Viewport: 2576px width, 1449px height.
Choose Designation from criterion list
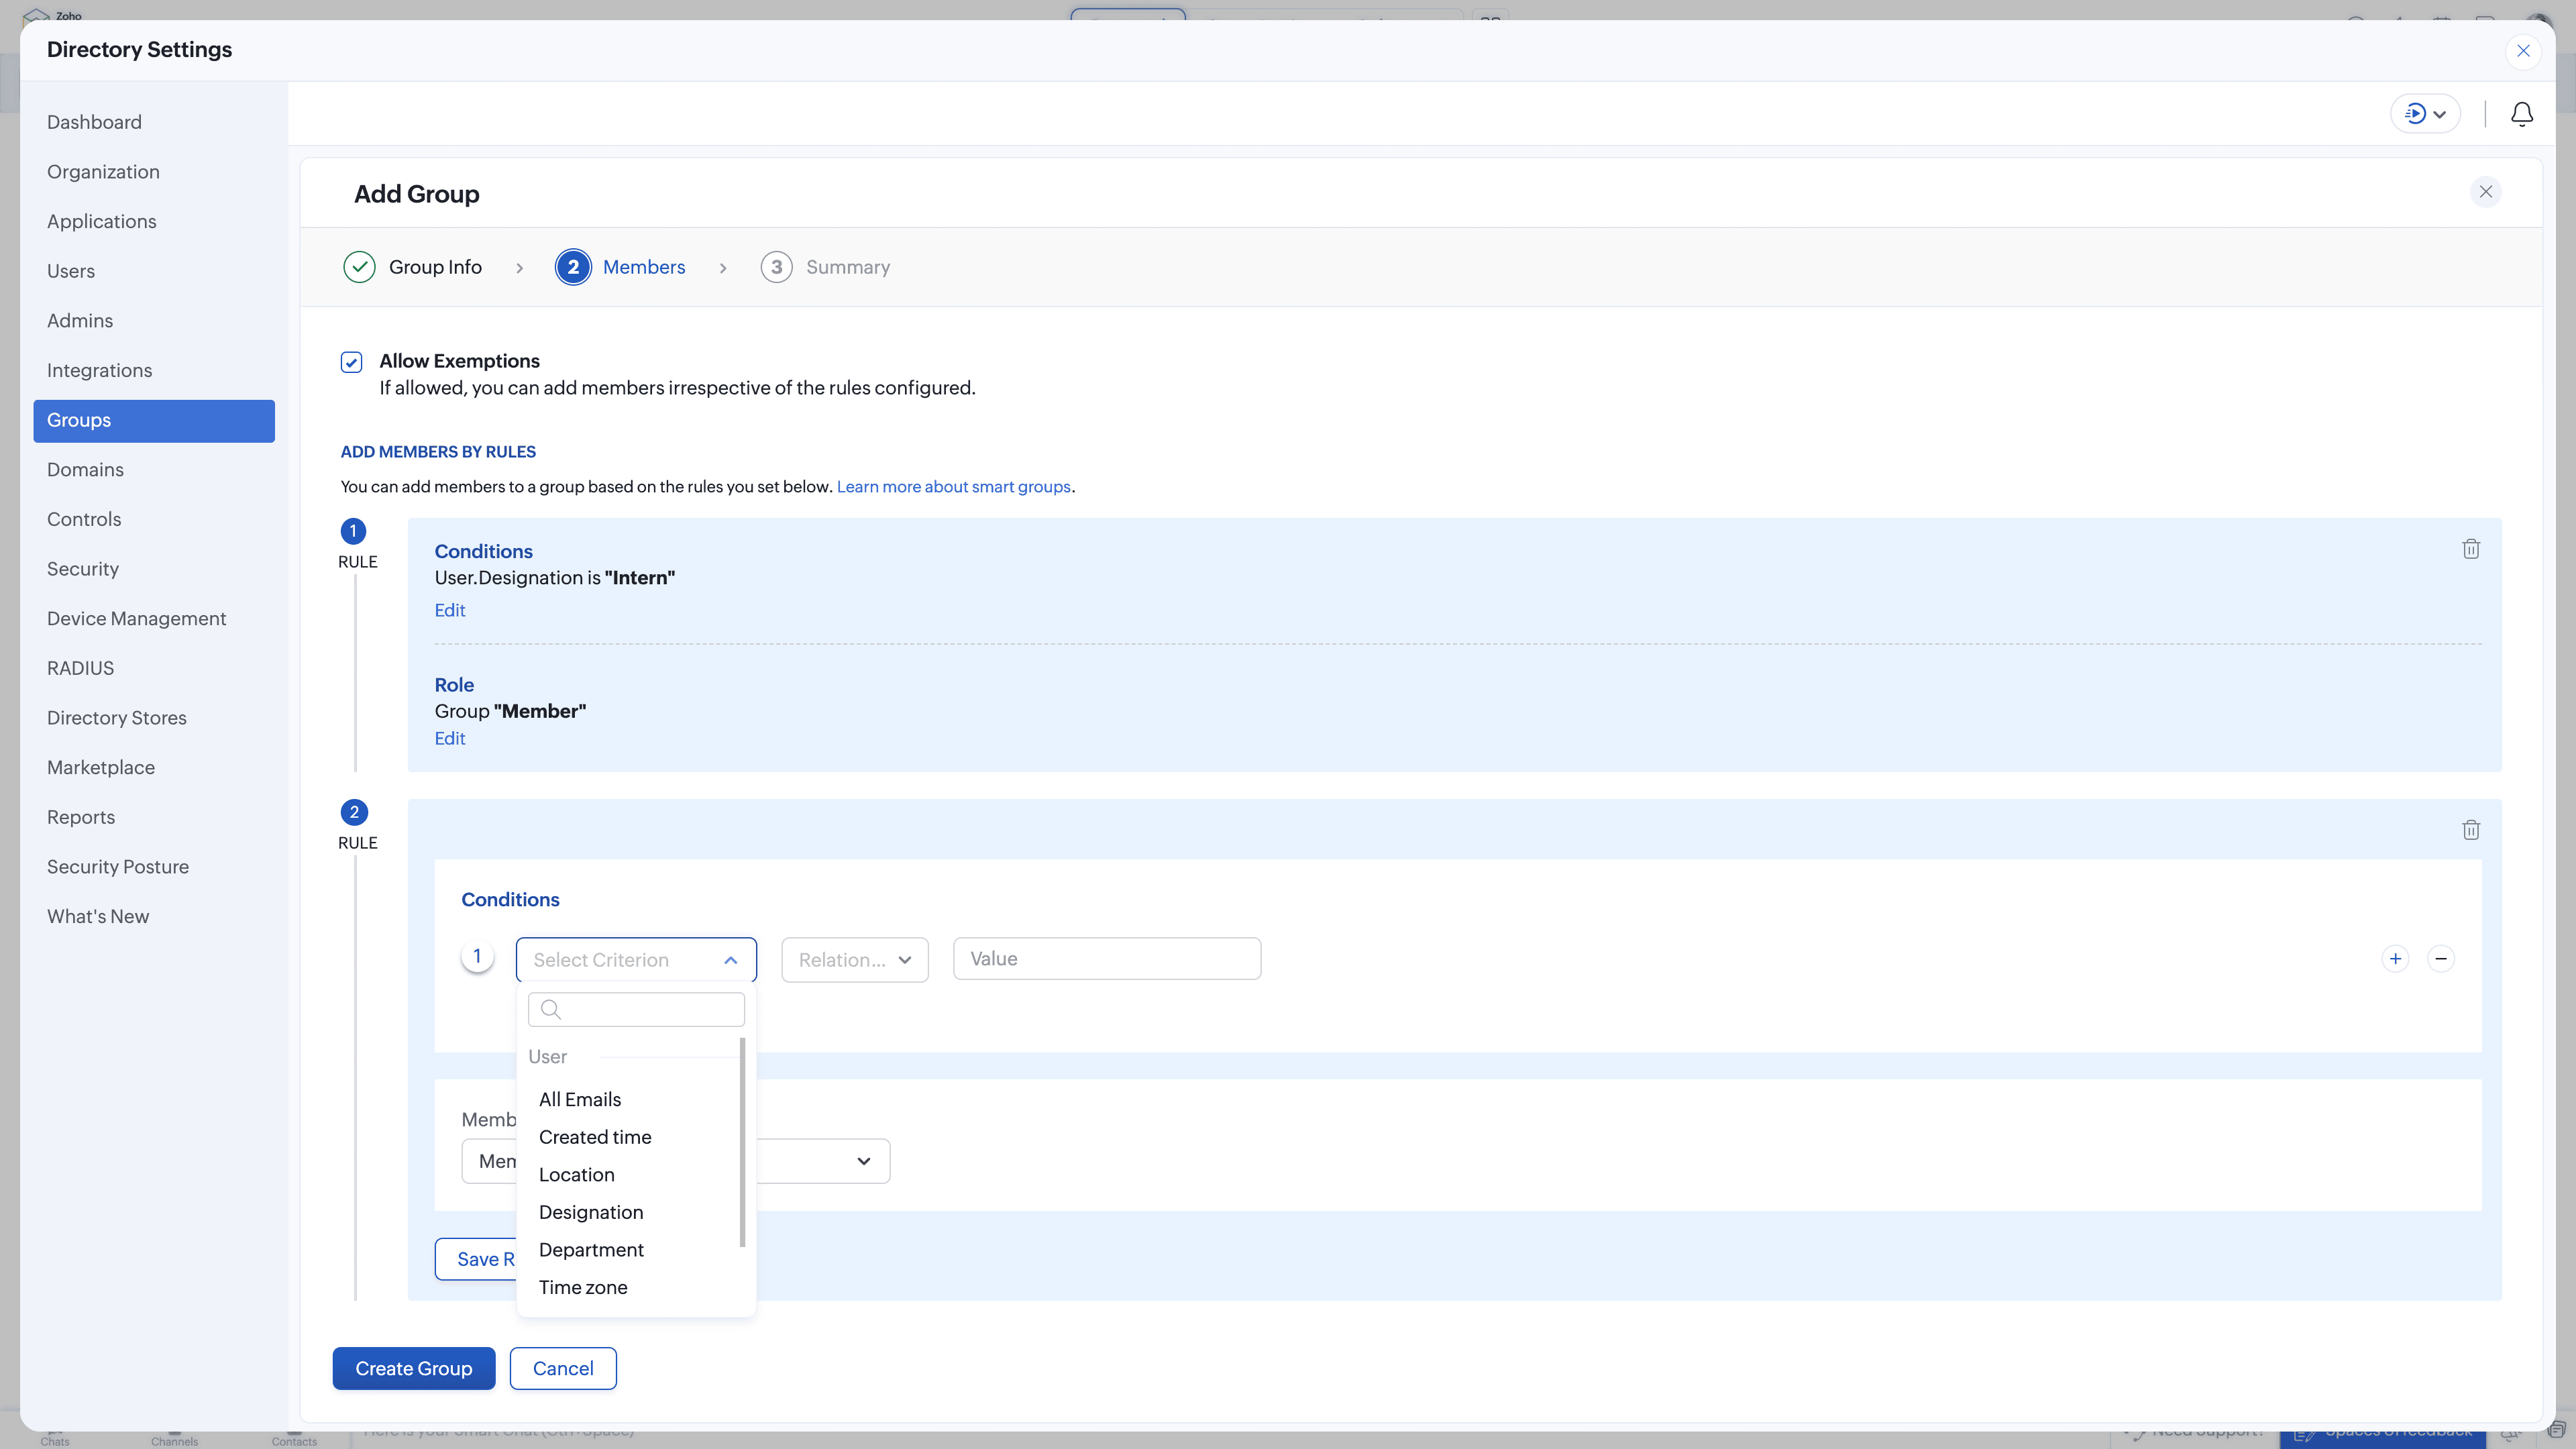coord(591,1212)
